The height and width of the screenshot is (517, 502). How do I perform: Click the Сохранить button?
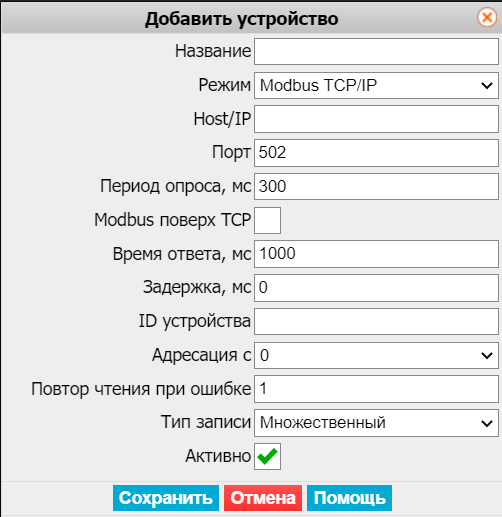coord(166,498)
